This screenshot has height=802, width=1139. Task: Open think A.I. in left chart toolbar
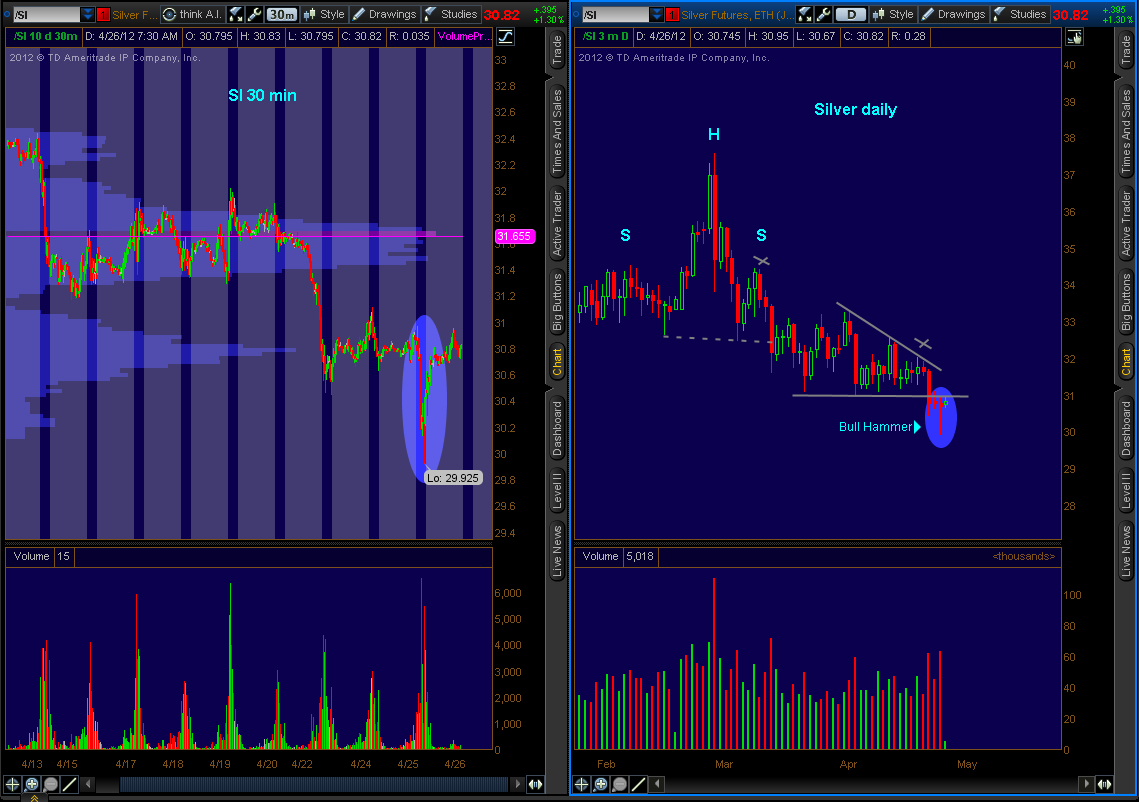(191, 14)
